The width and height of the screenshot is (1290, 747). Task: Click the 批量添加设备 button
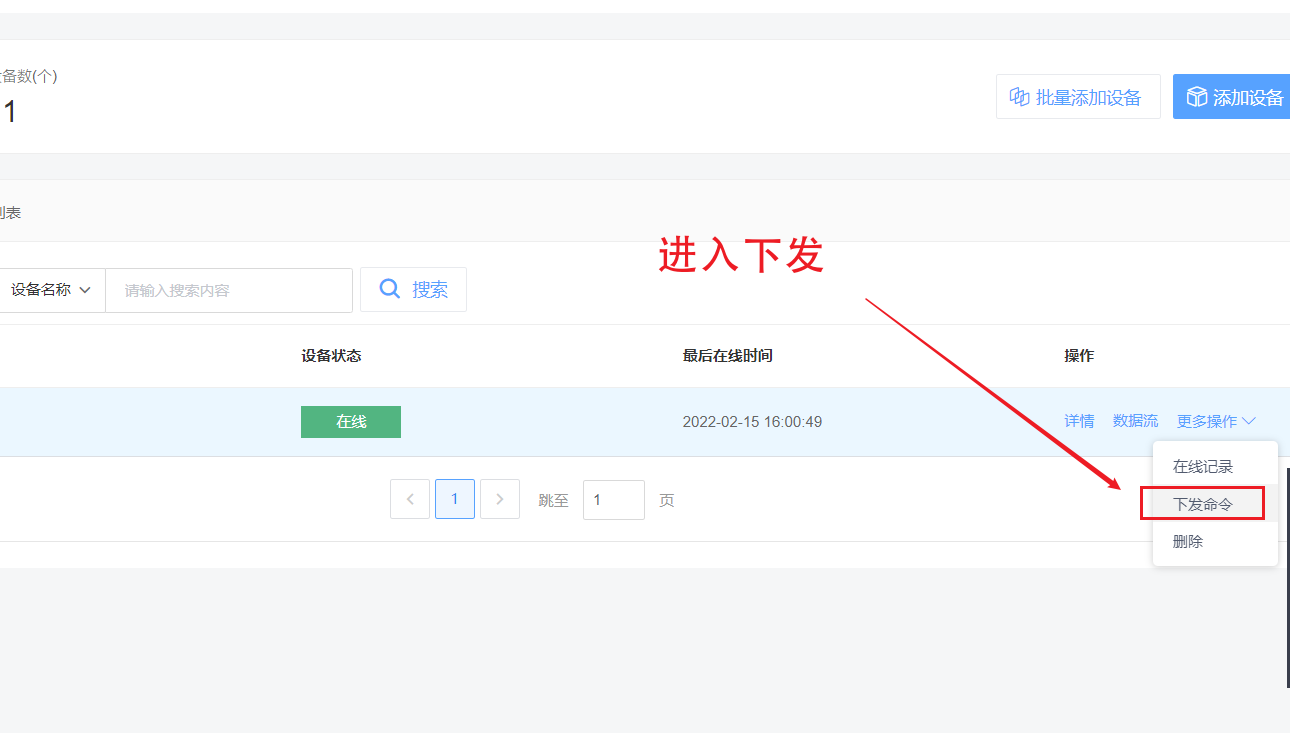[1078, 97]
